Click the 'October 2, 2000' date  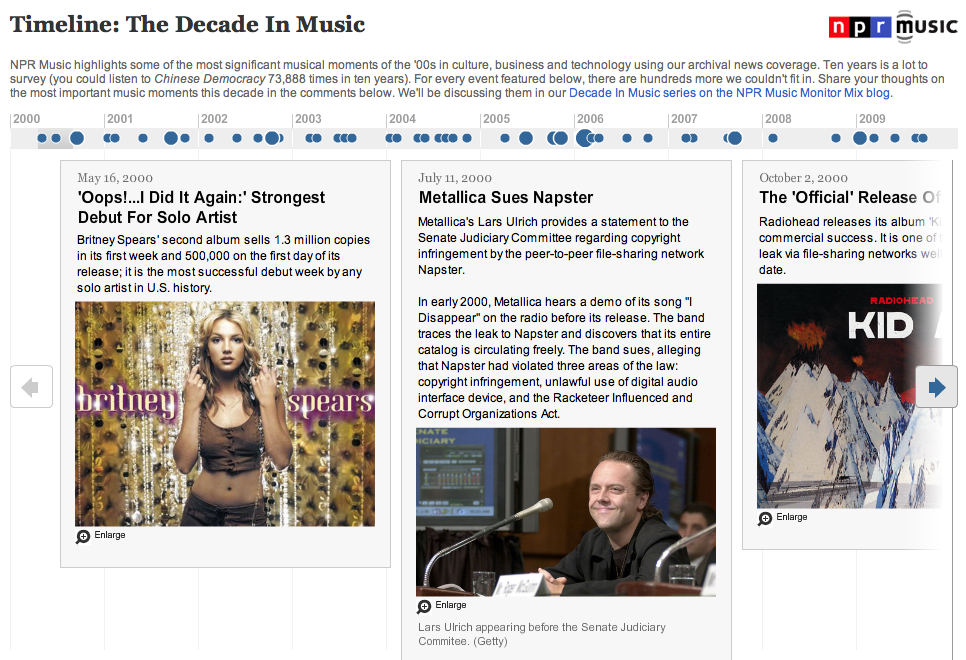(803, 178)
